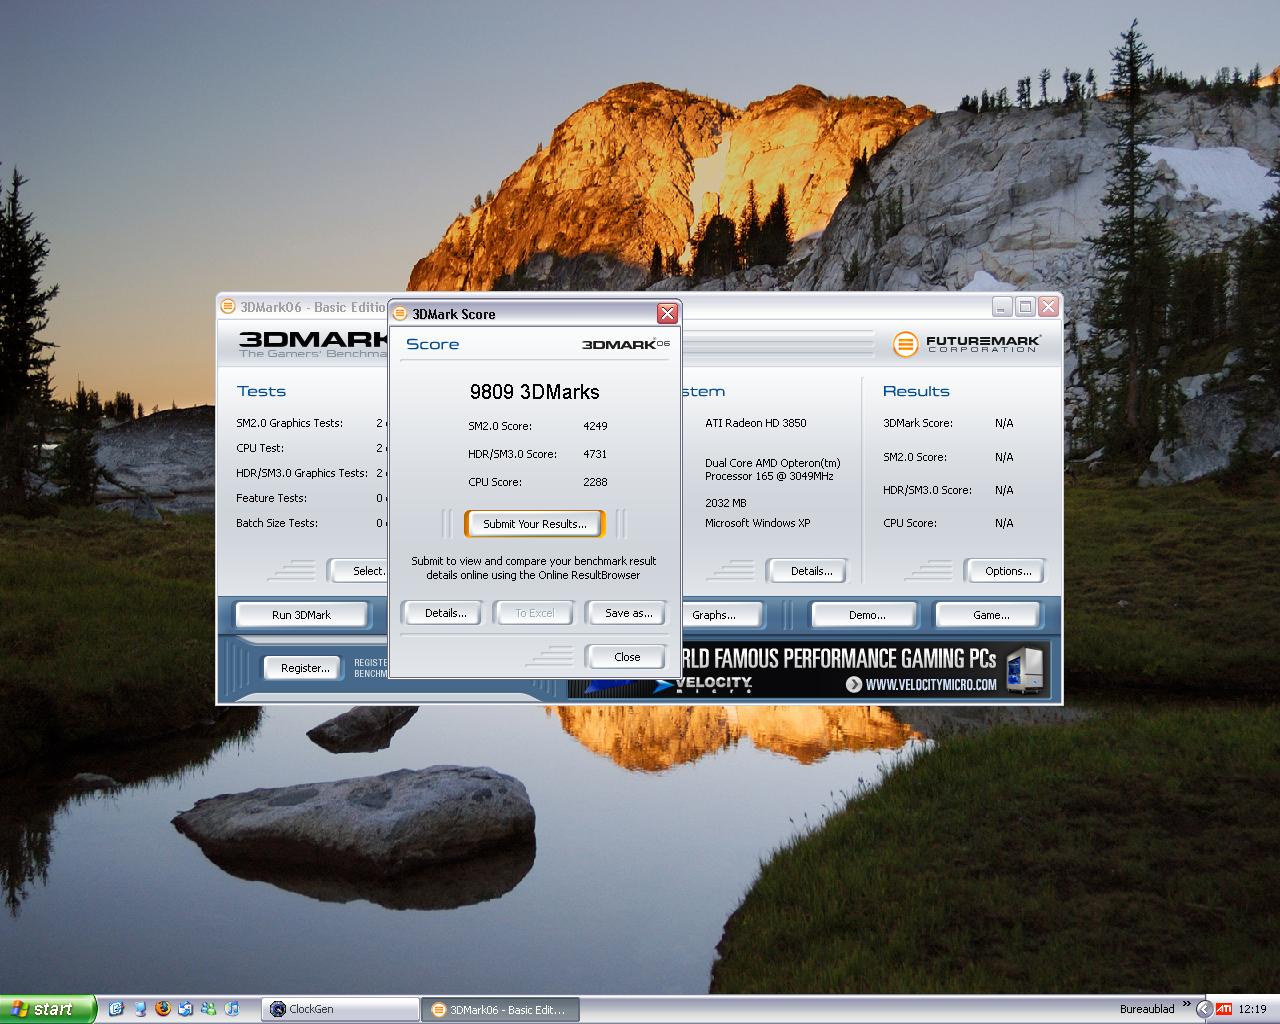Click the Save as button
Image resolution: width=1280 pixels, height=1024 pixels.
pyautogui.click(x=628, y=613)
